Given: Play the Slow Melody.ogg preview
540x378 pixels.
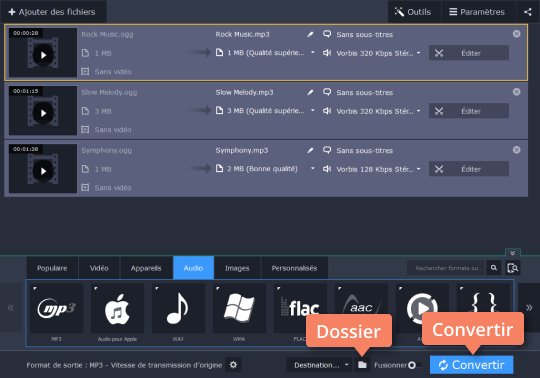Looking at the screenshot, I should (x=43, y=113).
